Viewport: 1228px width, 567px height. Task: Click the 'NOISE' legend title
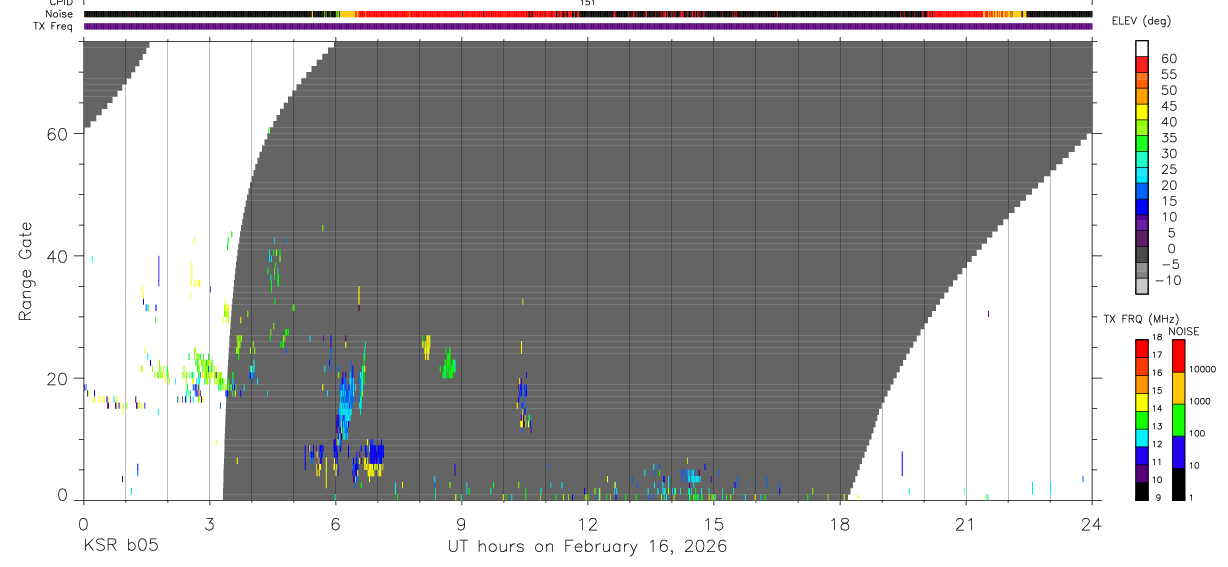click(x=1184, y=331)
